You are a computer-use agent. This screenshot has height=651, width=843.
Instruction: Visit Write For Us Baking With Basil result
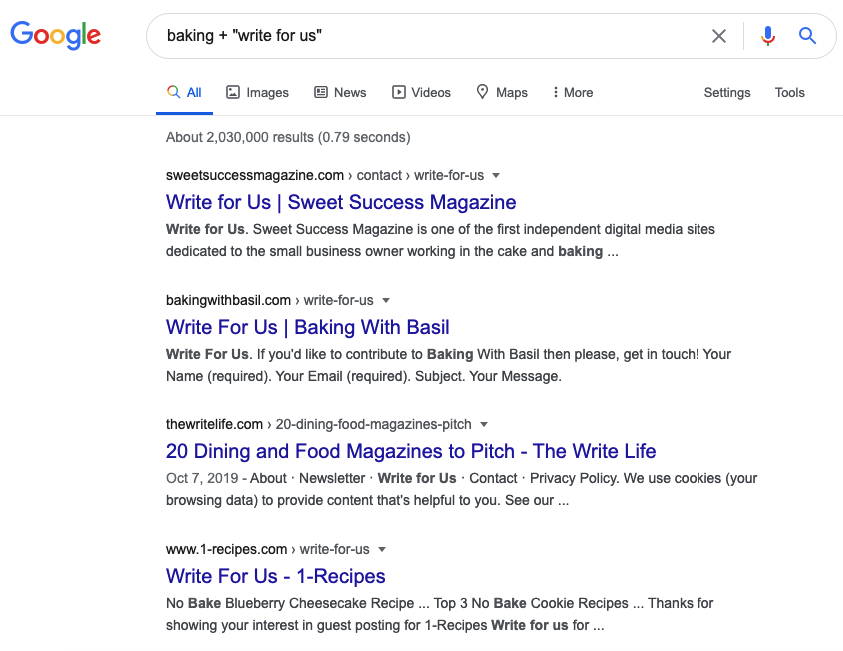pos(308,327)
